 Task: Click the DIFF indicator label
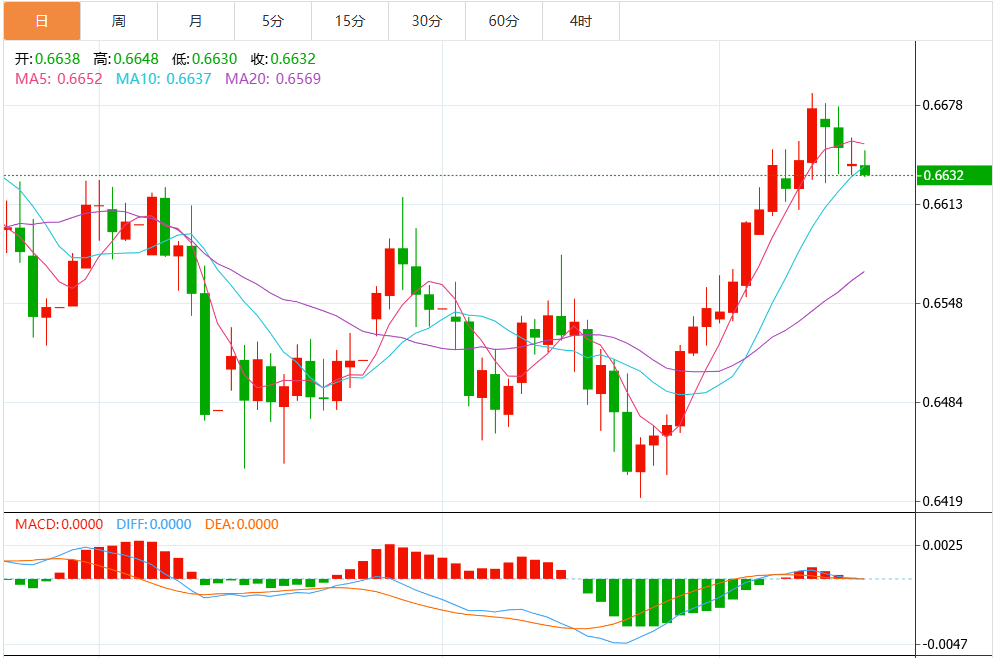pyautogui.click(x=154, y=524)
